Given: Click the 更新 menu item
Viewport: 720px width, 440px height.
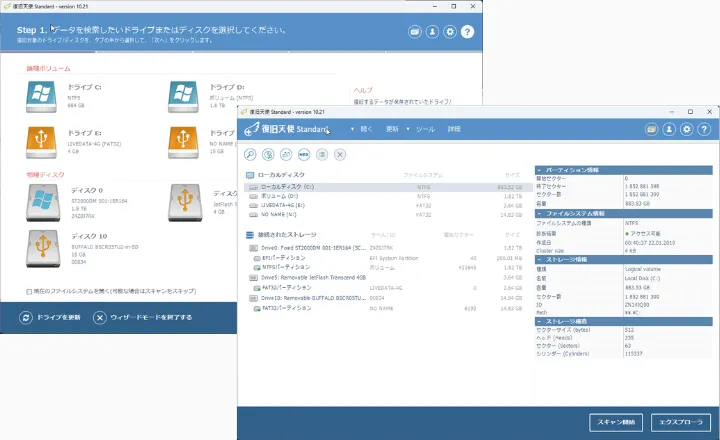Looking at the screenshot, I should tap(392, 129).
